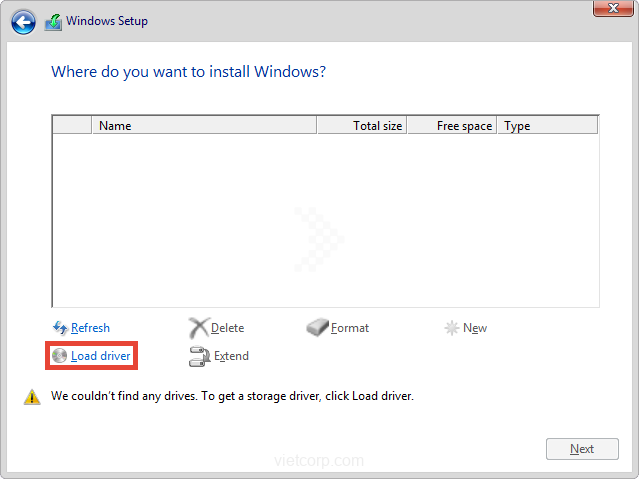Viewport: 639px width, 479px height.
Task: Click the Refresh arrows icon
Action: (x=59, y=328)
